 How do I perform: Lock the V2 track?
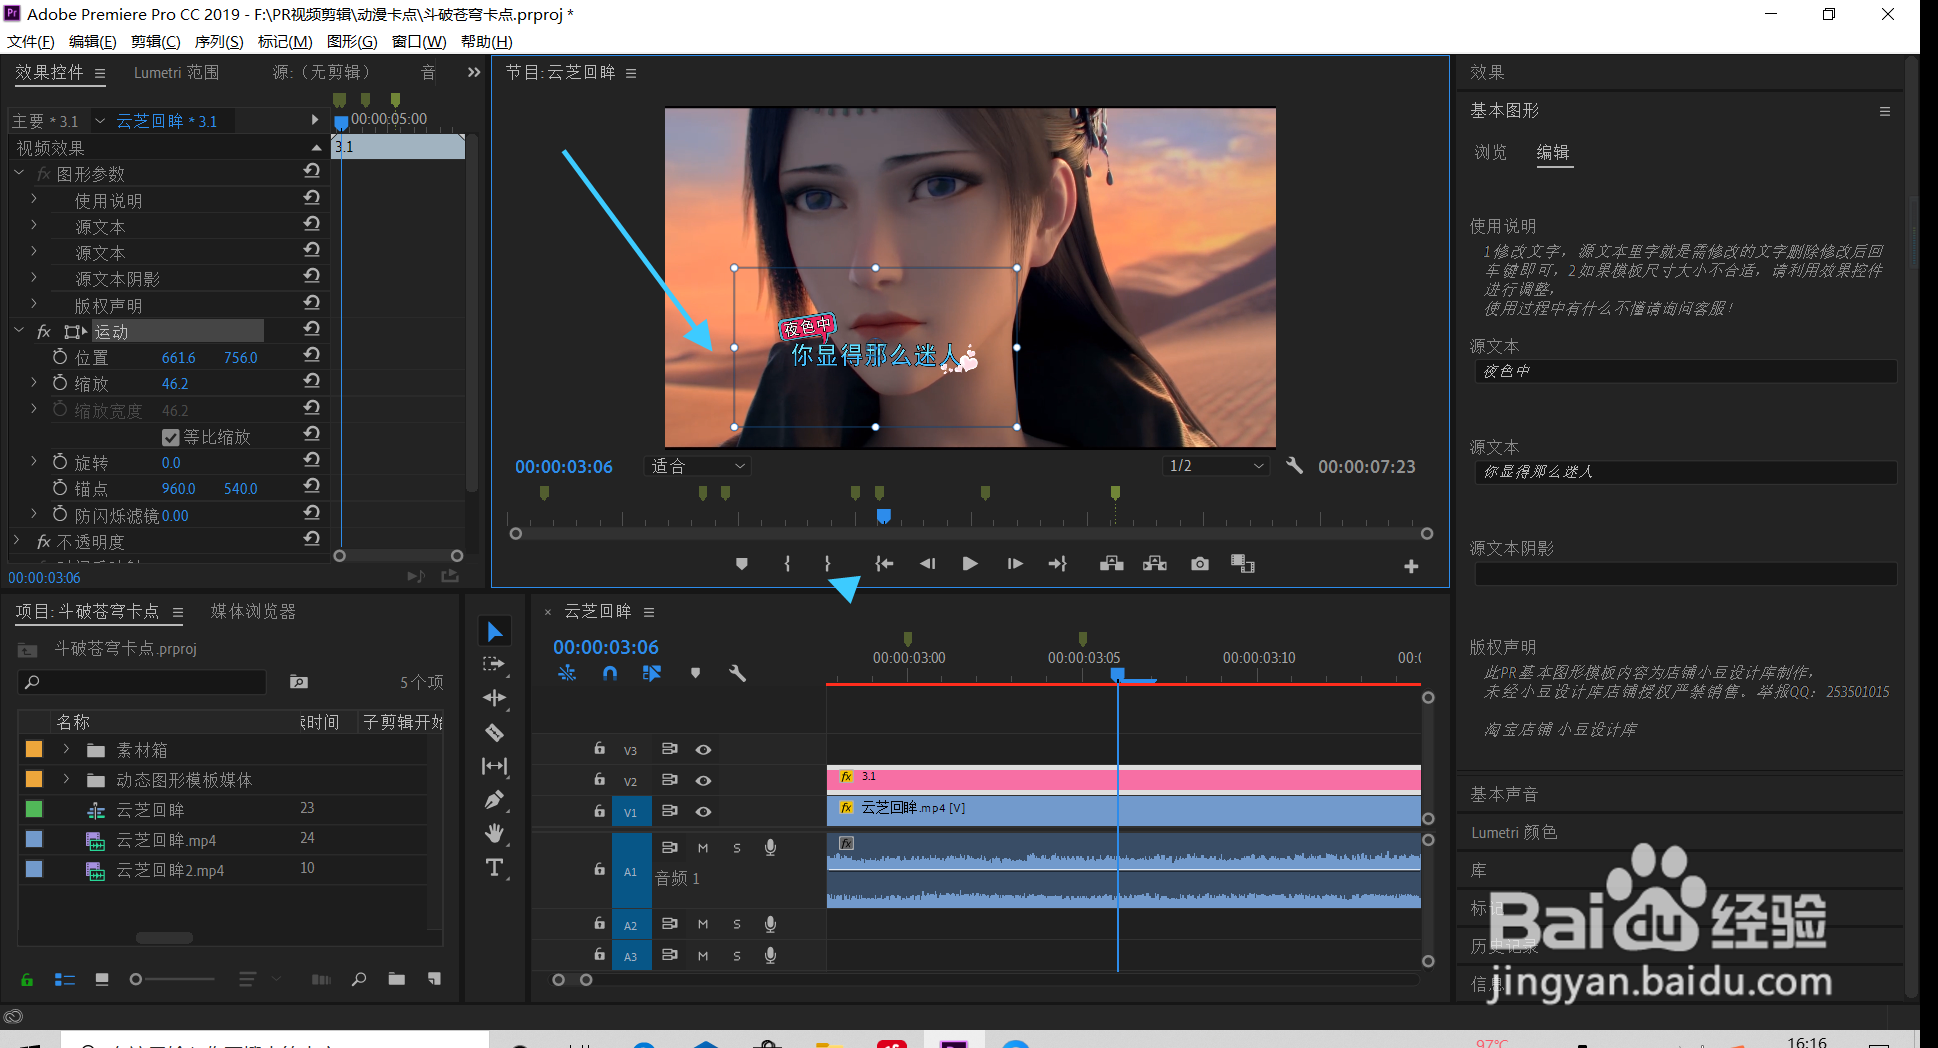tap(599, 779)
